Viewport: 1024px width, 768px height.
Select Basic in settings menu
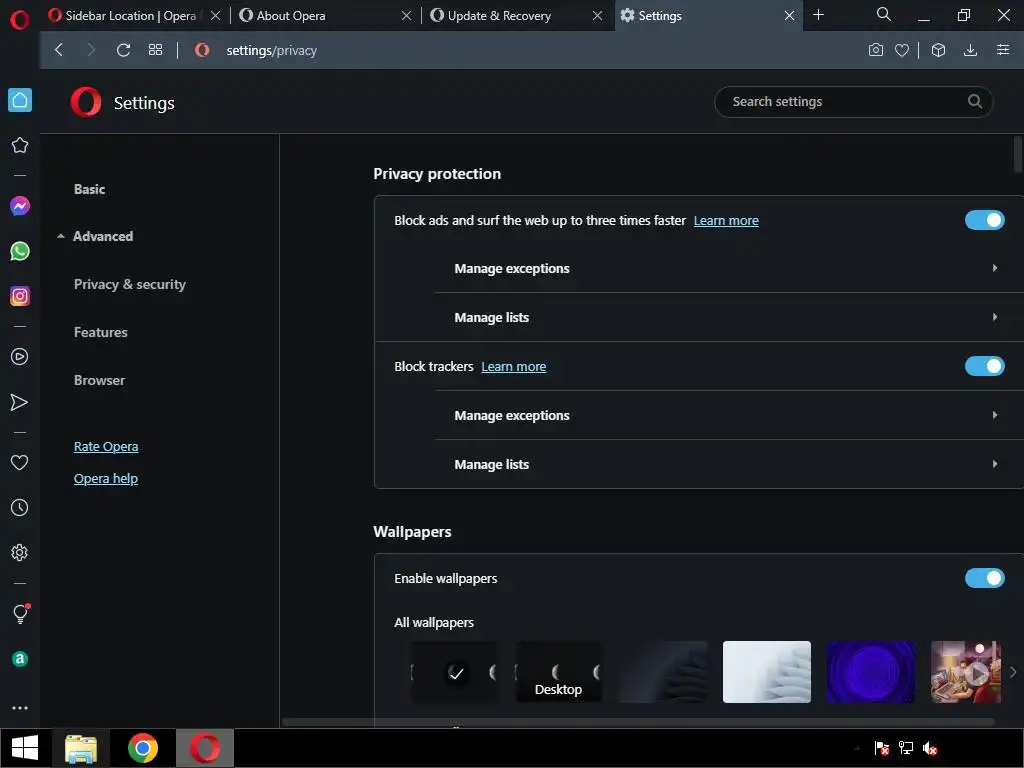click(x=89, y=189)
